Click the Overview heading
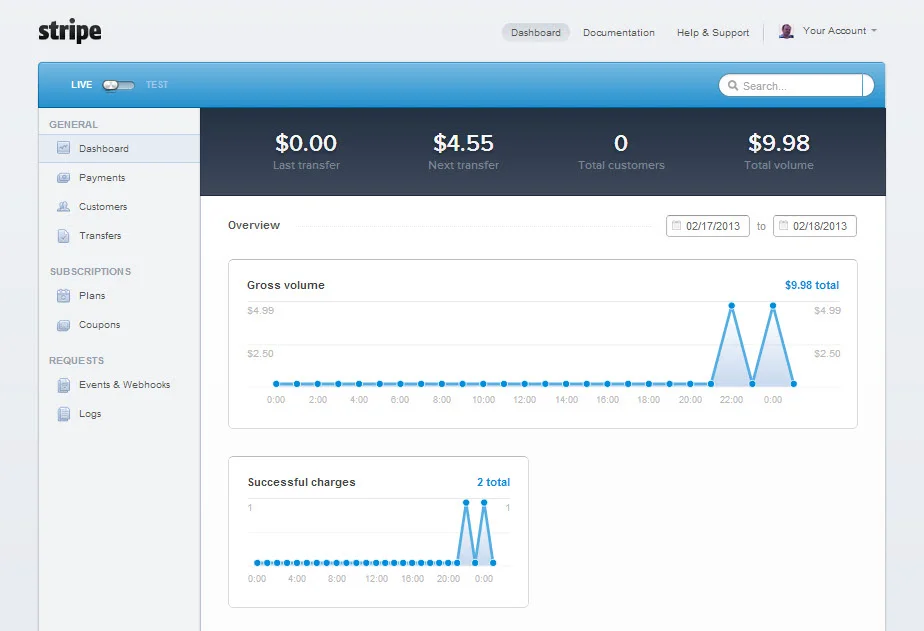This screenshot has width=924, height=631. pos(254,225)
